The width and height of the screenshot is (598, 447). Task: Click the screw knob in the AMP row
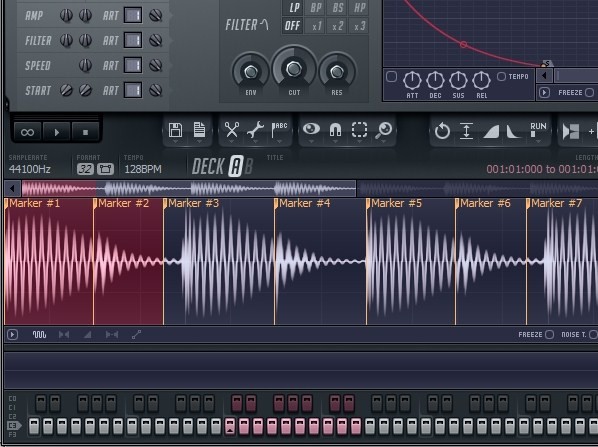pos(156,15)
